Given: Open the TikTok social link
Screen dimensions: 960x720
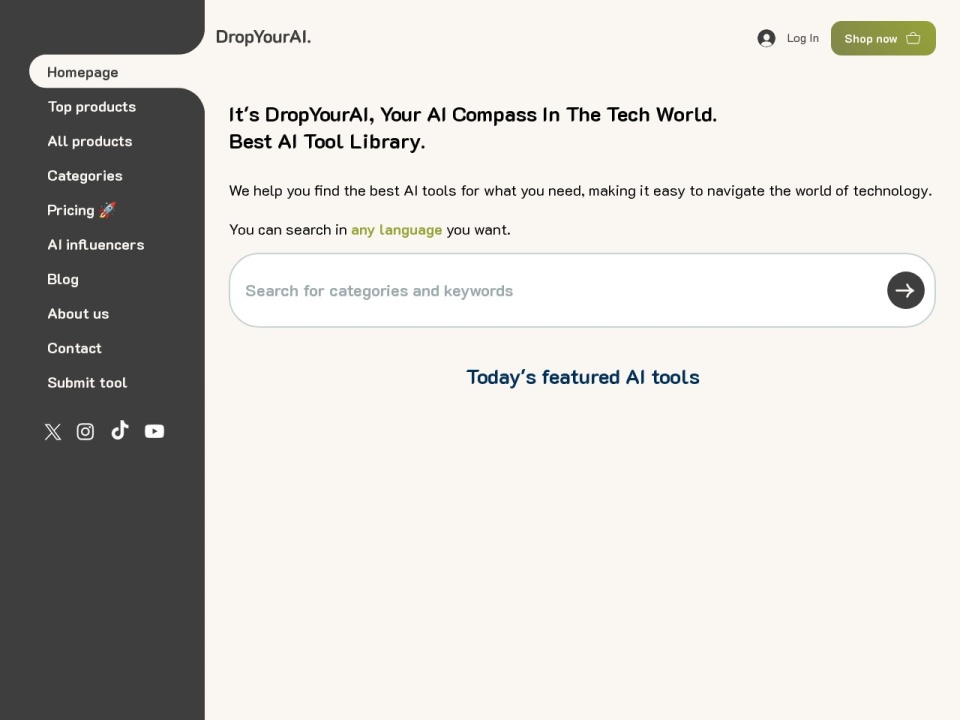Looking at the screenshot, I should click(120, 430).
